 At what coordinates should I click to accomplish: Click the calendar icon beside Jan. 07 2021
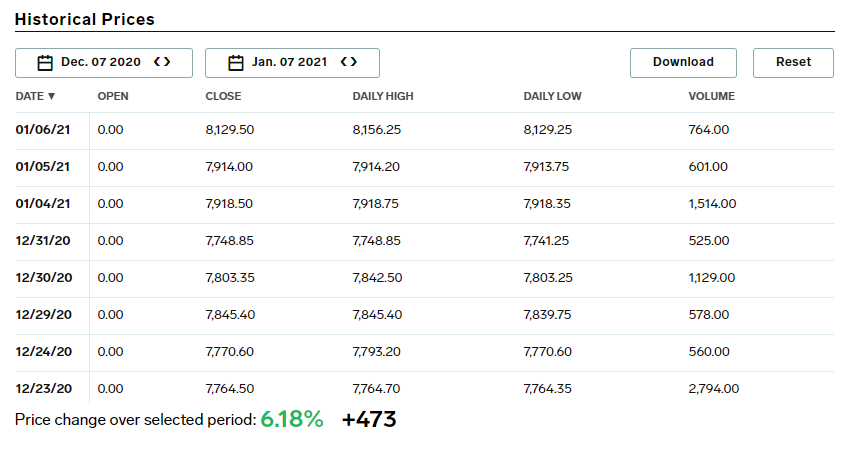point(236,63)
